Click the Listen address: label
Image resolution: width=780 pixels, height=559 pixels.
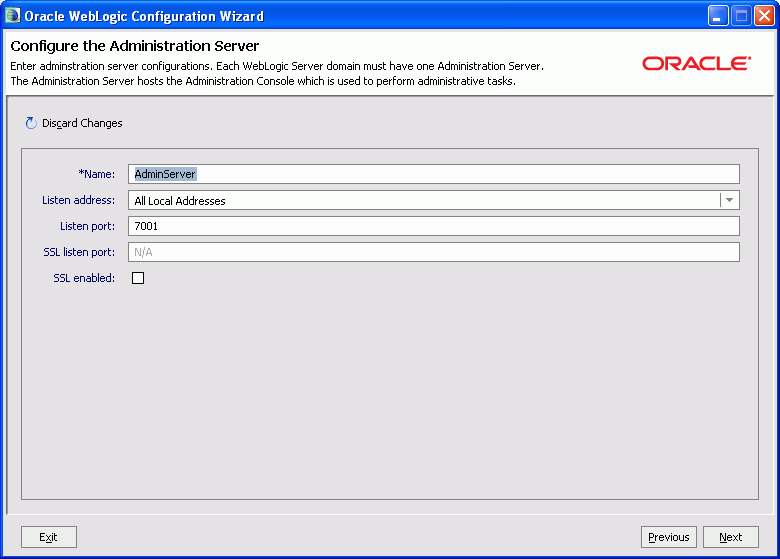coord(79,200)
